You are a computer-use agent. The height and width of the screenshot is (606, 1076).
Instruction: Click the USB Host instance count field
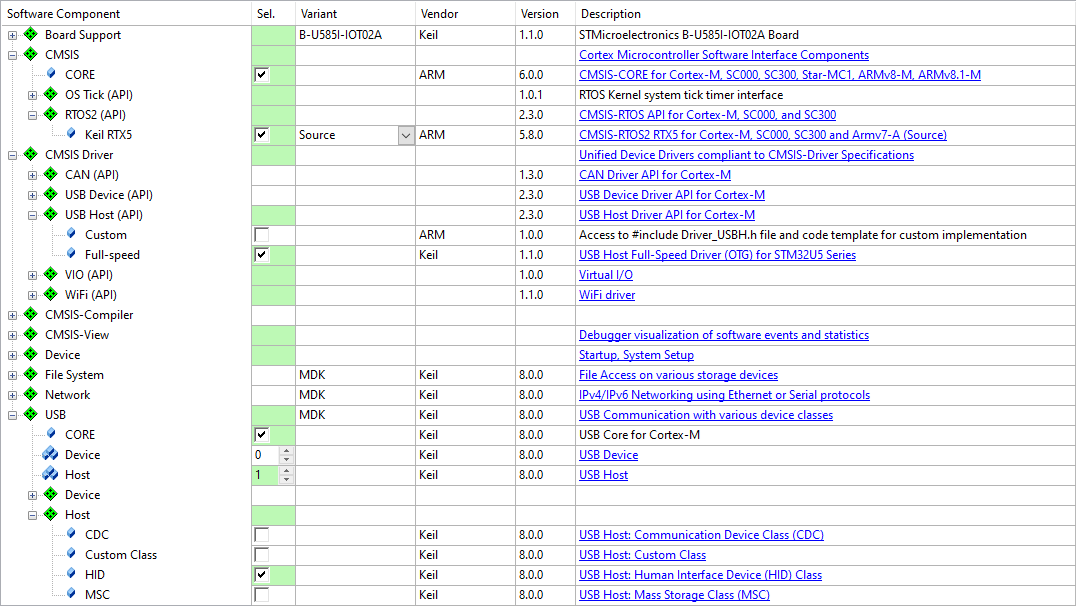pos(265,475)
